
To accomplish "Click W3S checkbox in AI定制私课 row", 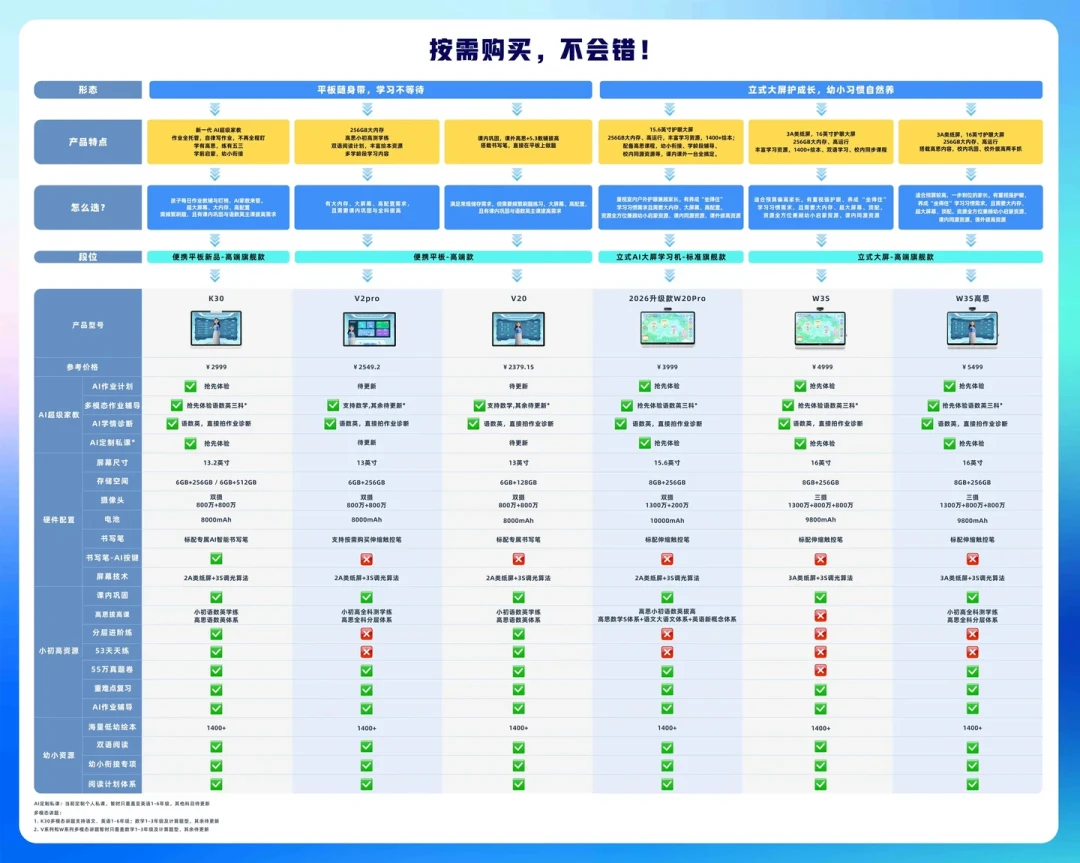I will click(x=800, y=444).
